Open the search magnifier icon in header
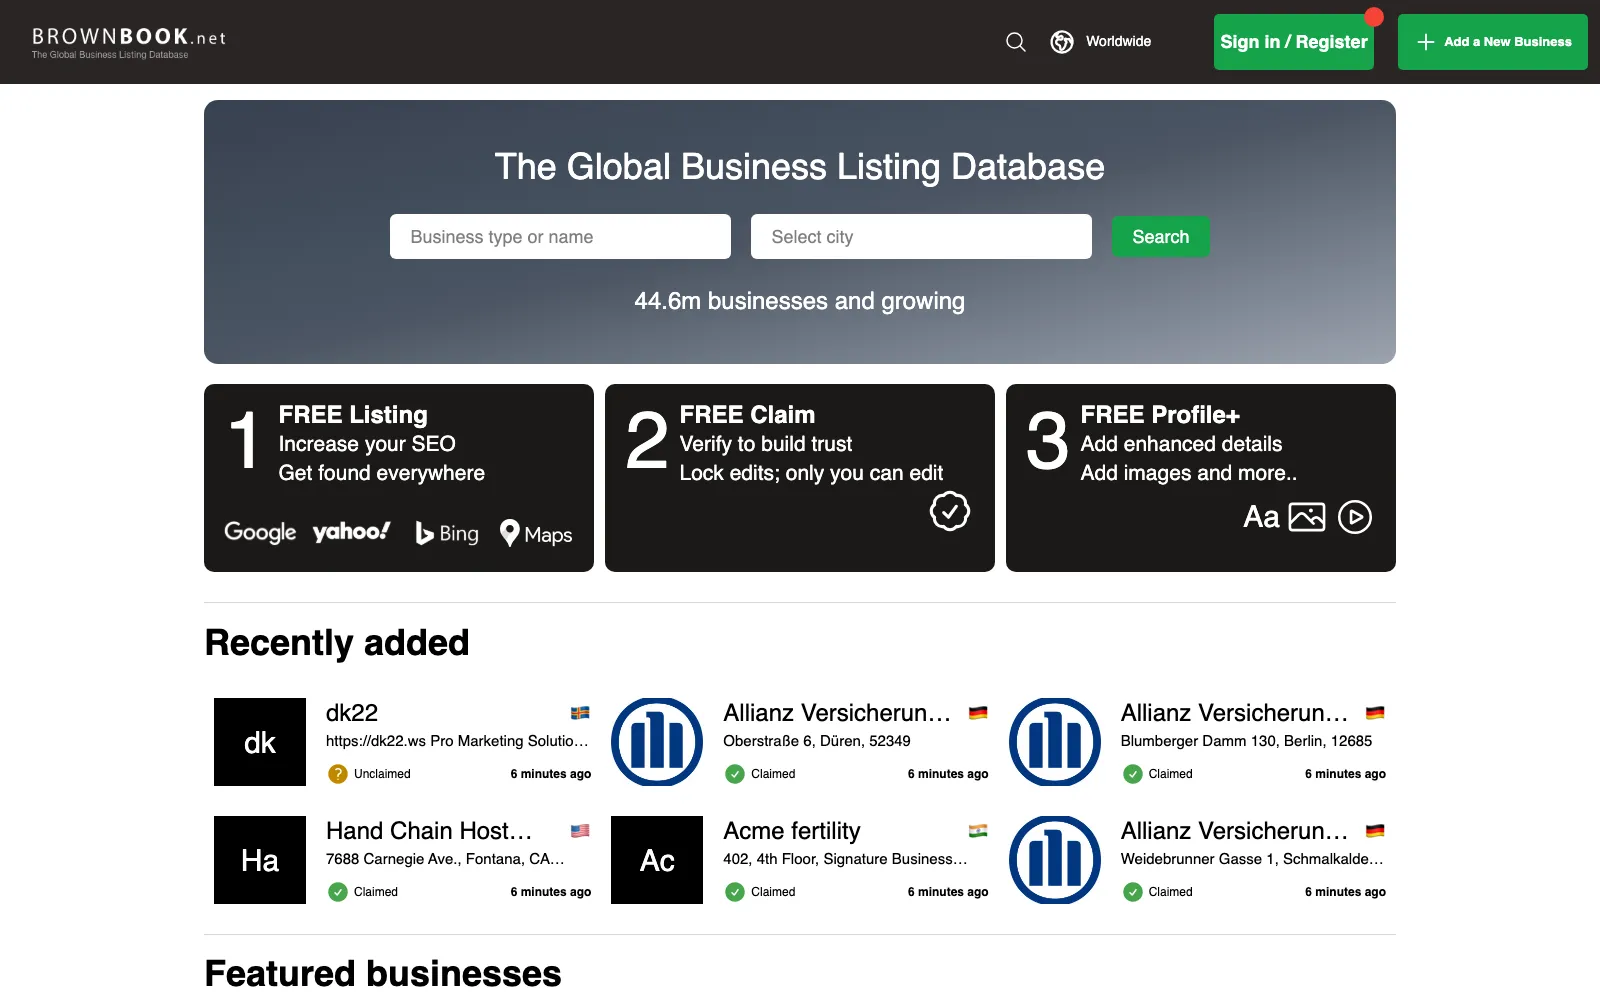The width and height of the screenshot is (1600, 1000). [1016, 42]
